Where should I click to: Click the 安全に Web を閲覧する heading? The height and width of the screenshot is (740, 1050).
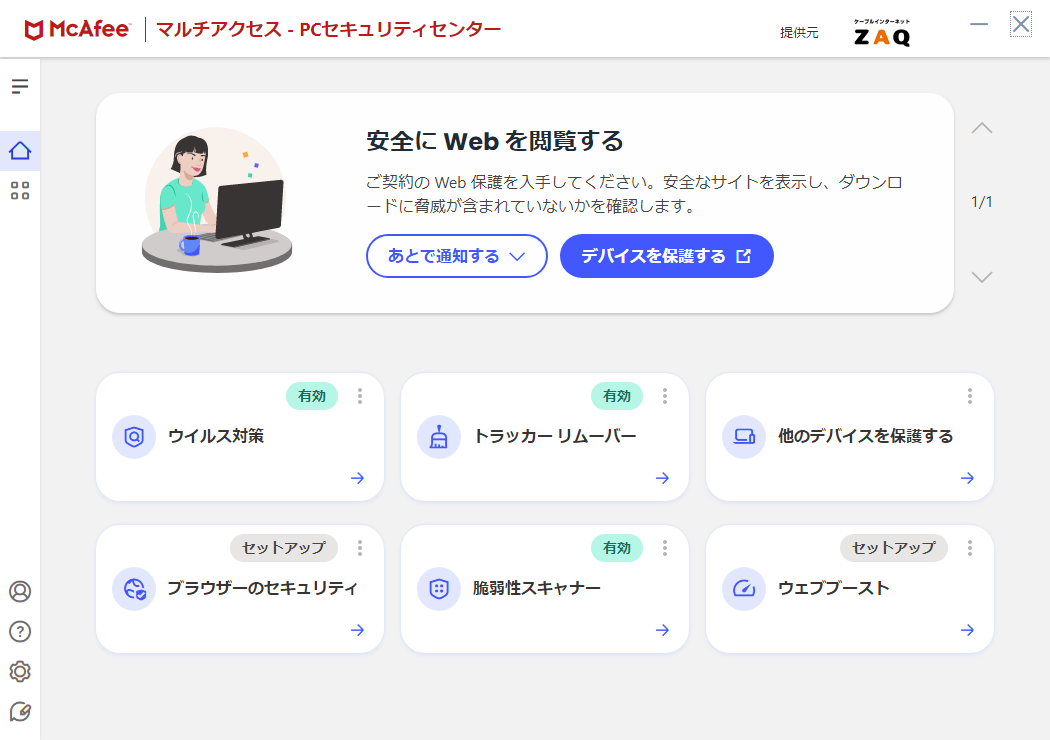(x=495, y=141)
